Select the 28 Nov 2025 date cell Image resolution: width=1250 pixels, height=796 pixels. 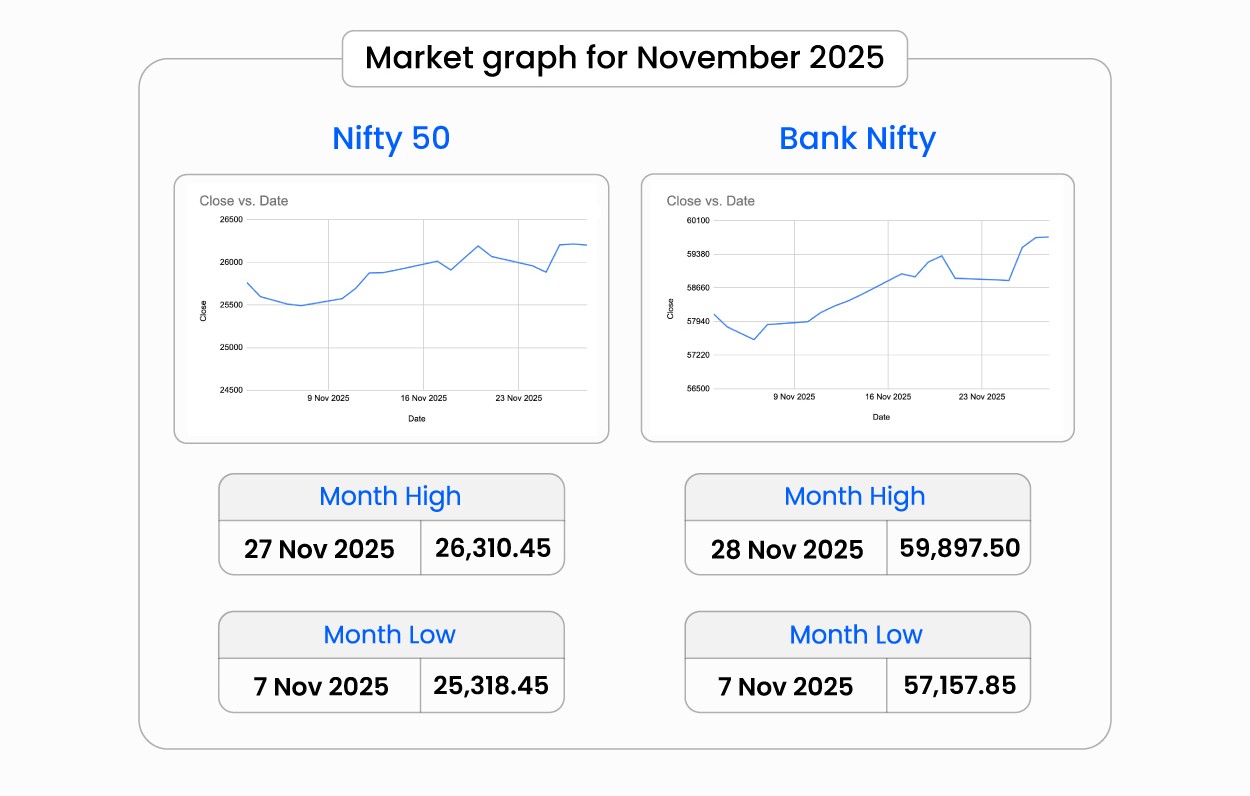pos(787,550)
